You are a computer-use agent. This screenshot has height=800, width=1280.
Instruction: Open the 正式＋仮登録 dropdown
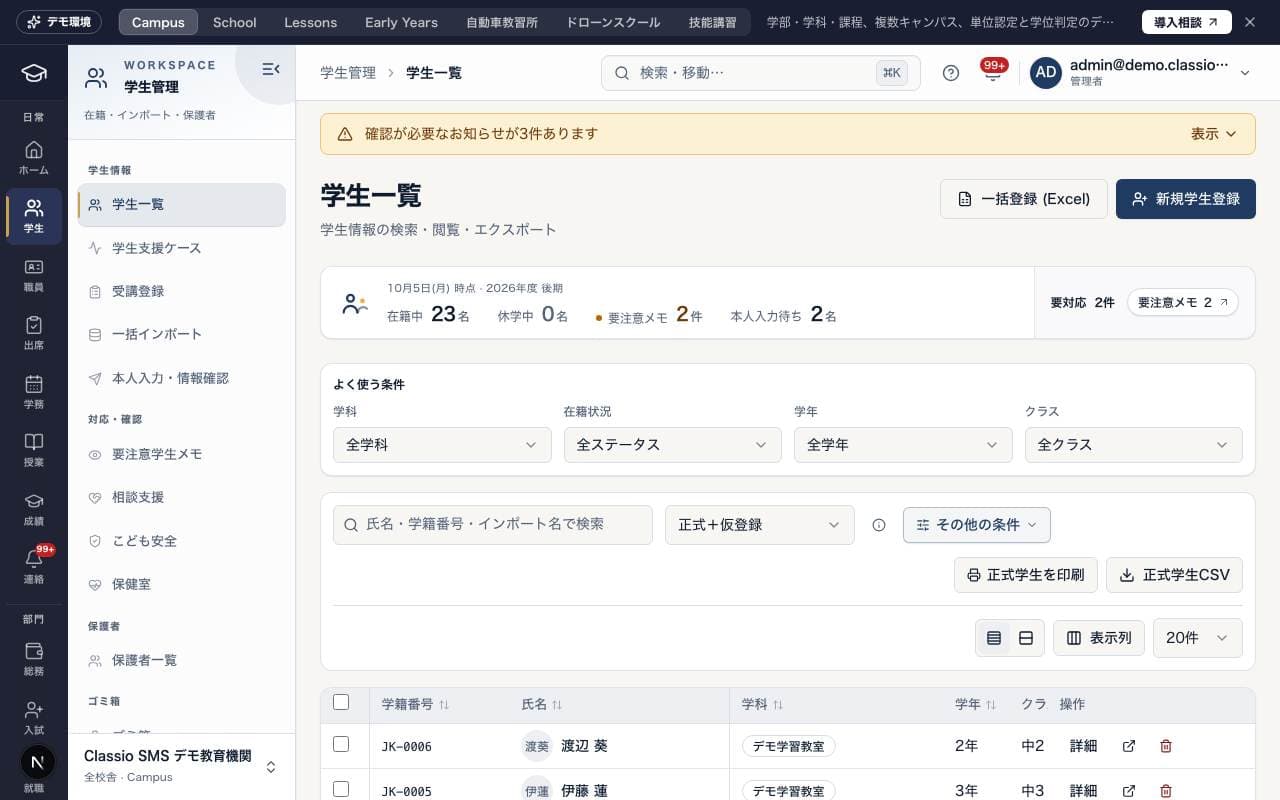[760, 525]
